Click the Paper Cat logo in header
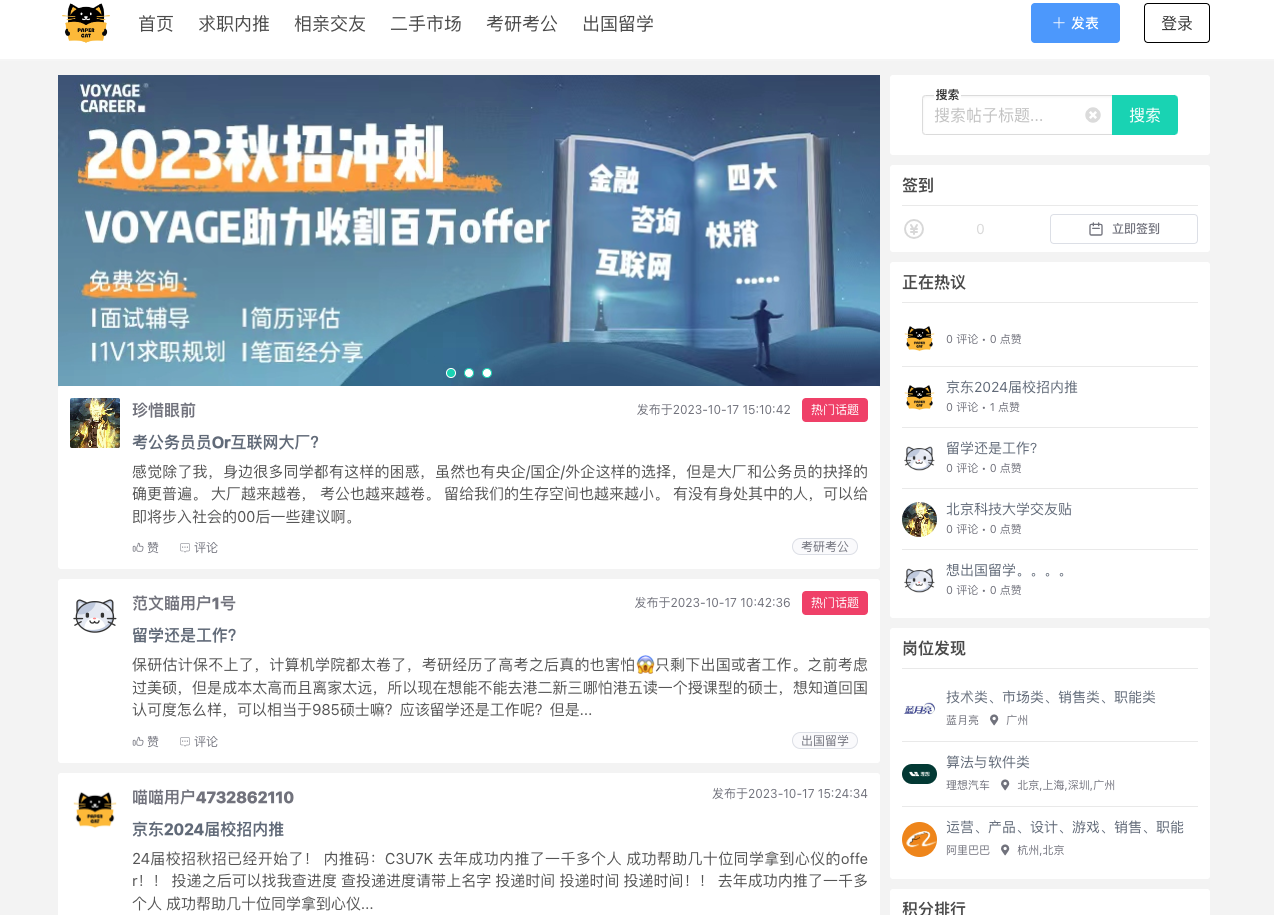The image size is (1274, 915). click(x=85, y=23)
